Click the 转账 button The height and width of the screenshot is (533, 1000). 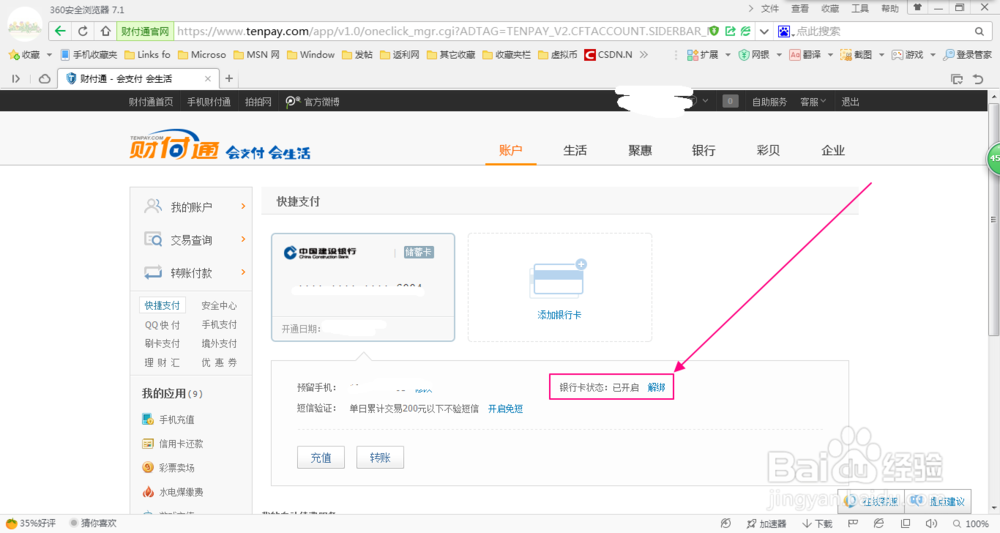pyautogui.click(x=380, y=458)
